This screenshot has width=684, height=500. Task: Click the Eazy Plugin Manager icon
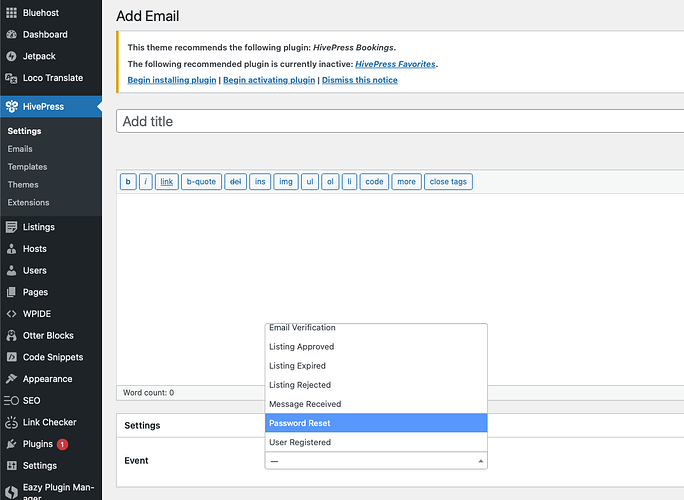tap(11, 492)
